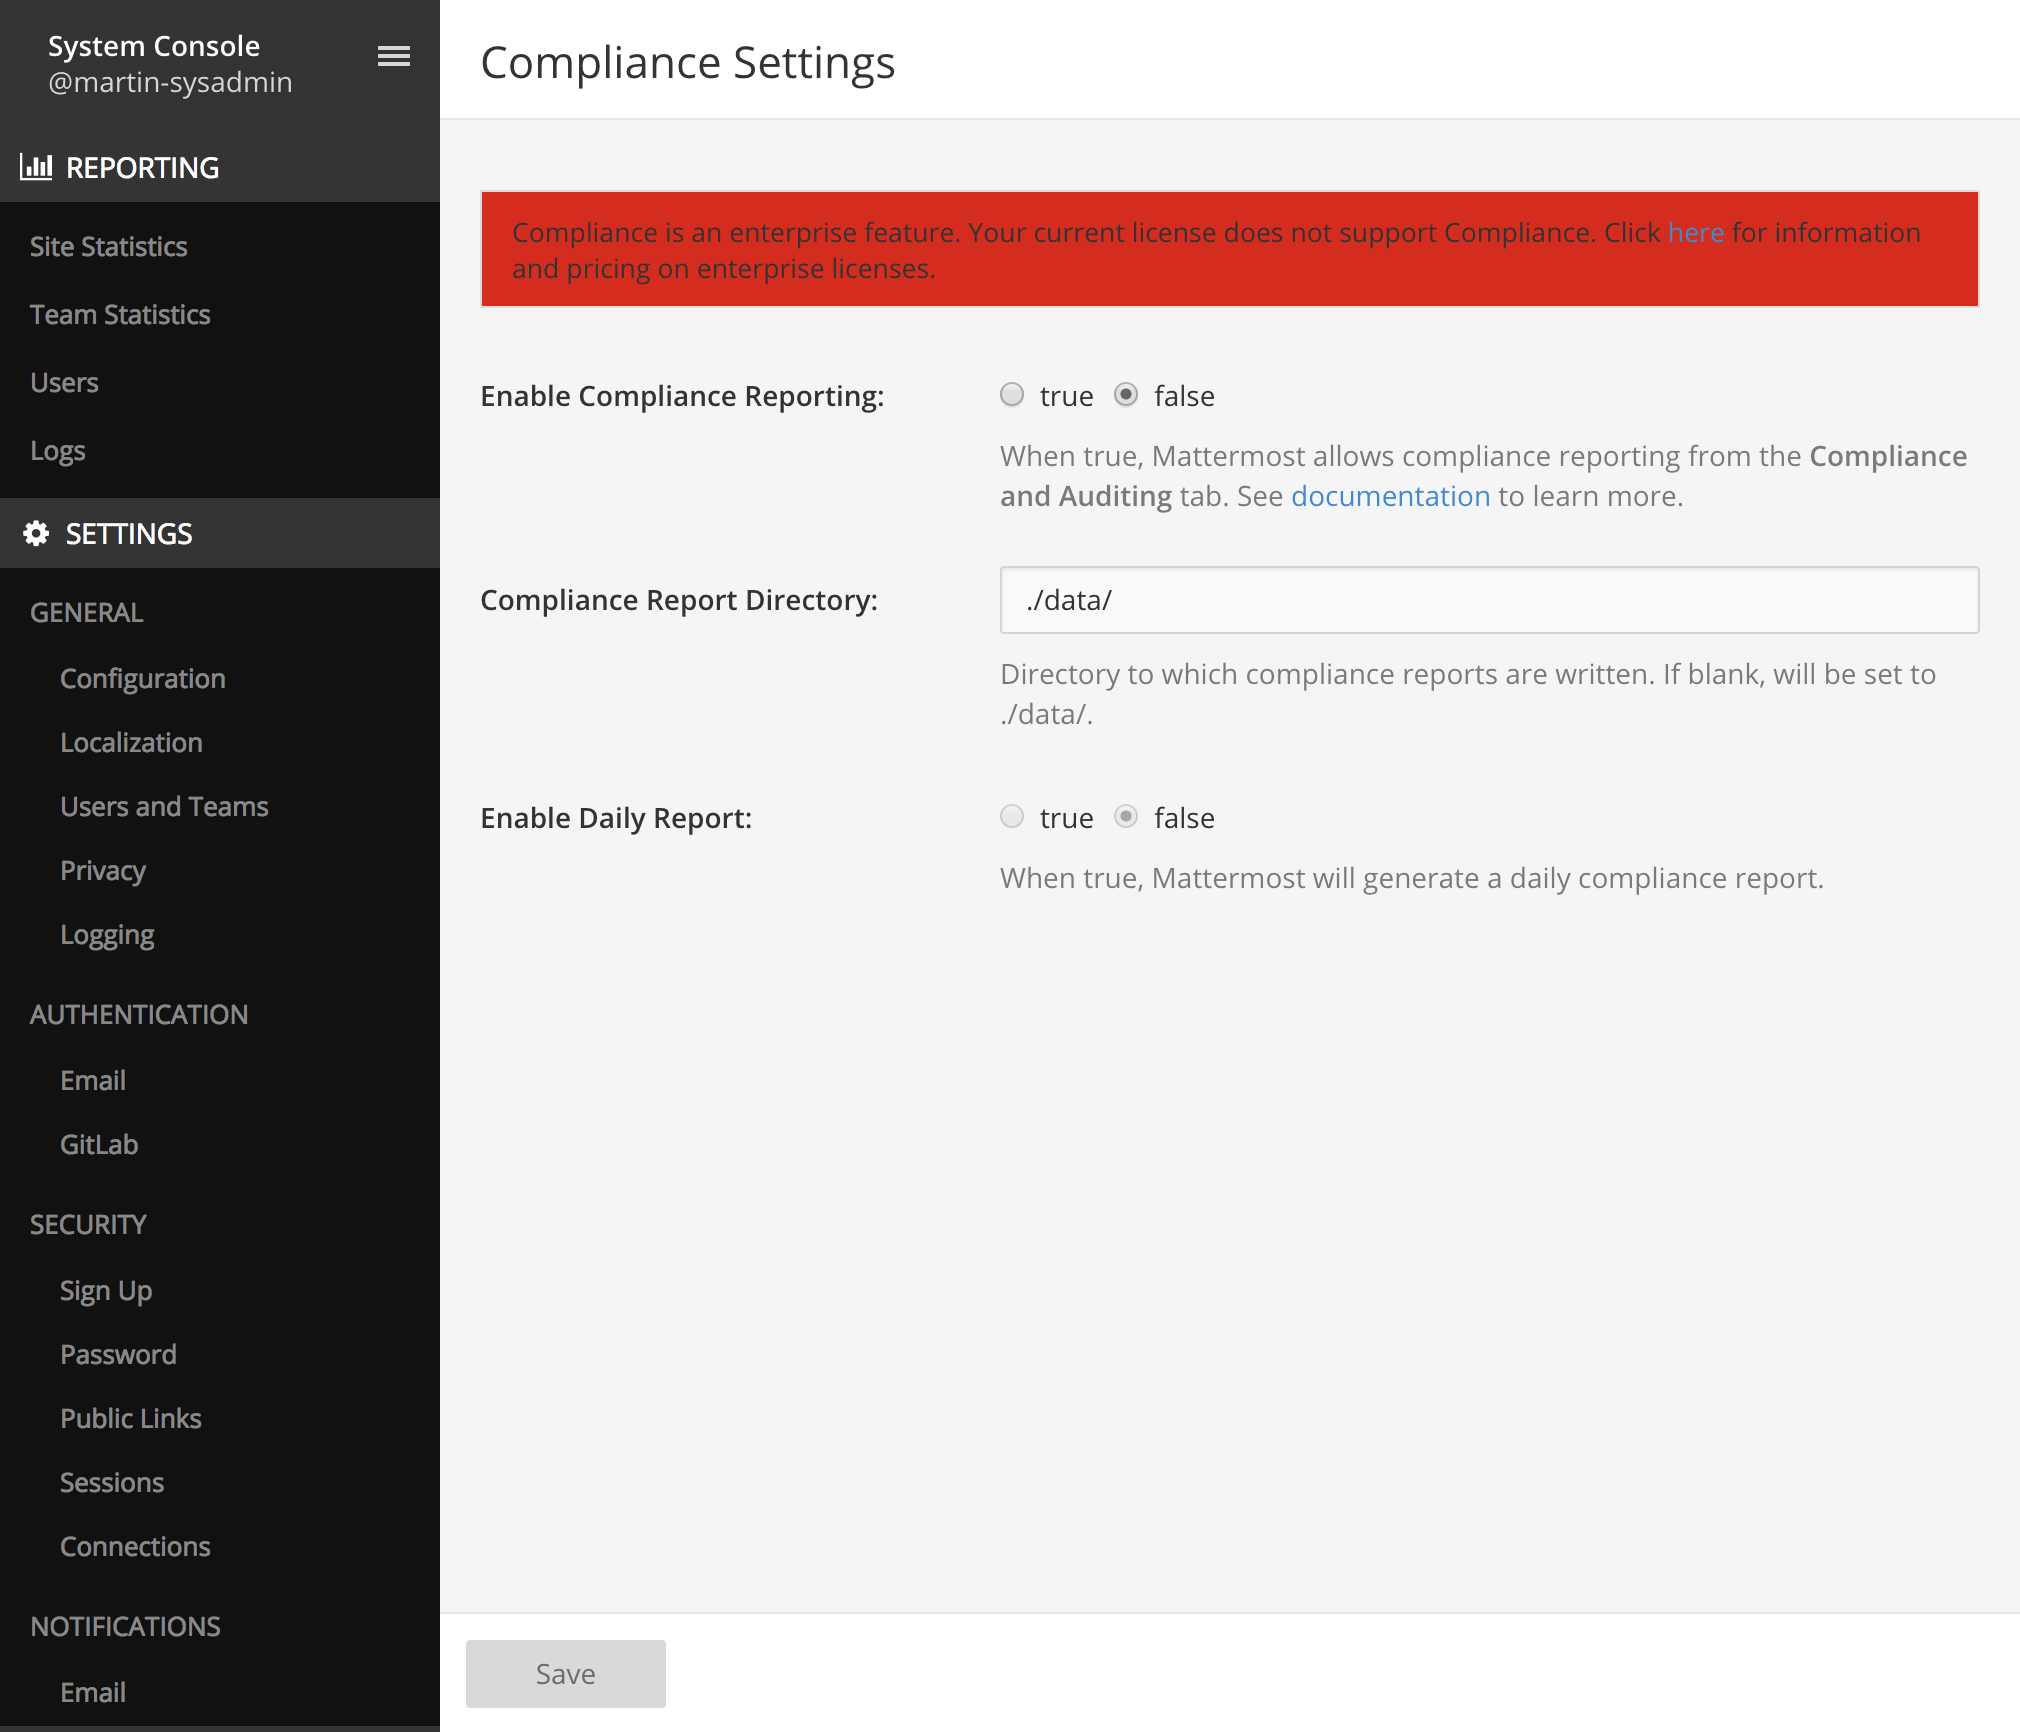Select Users and Teams settings

(x=164, y=806)
